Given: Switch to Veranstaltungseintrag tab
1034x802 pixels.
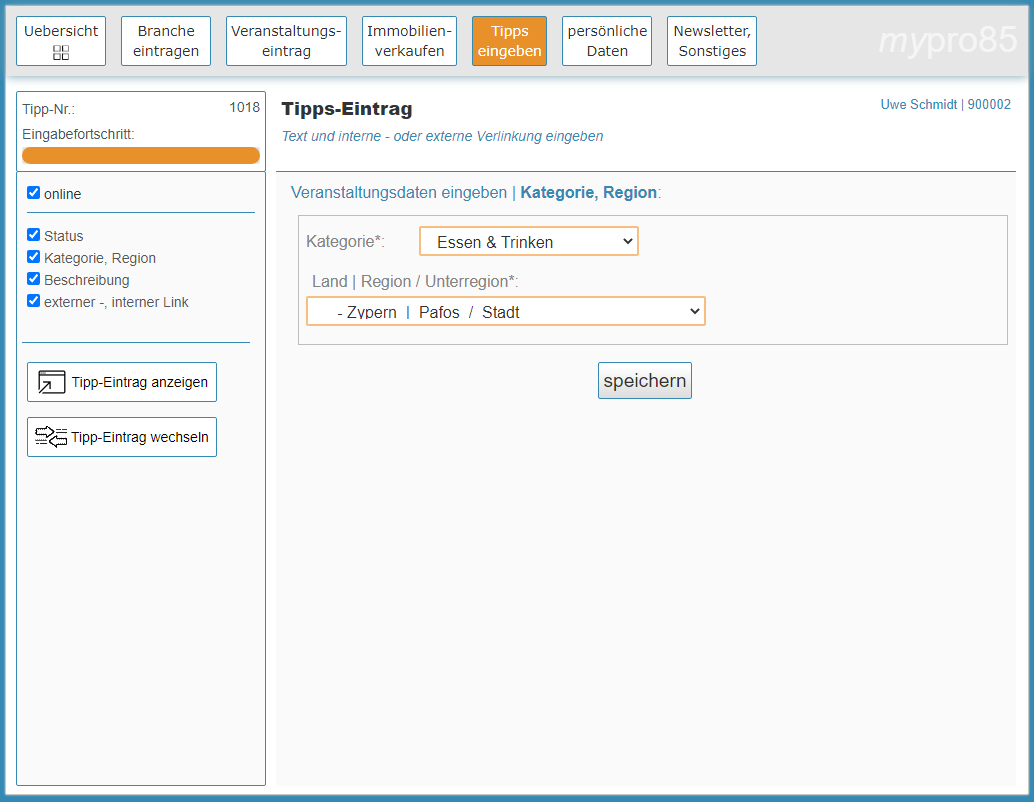Looking at the screenshot, I should click(286, 41).
